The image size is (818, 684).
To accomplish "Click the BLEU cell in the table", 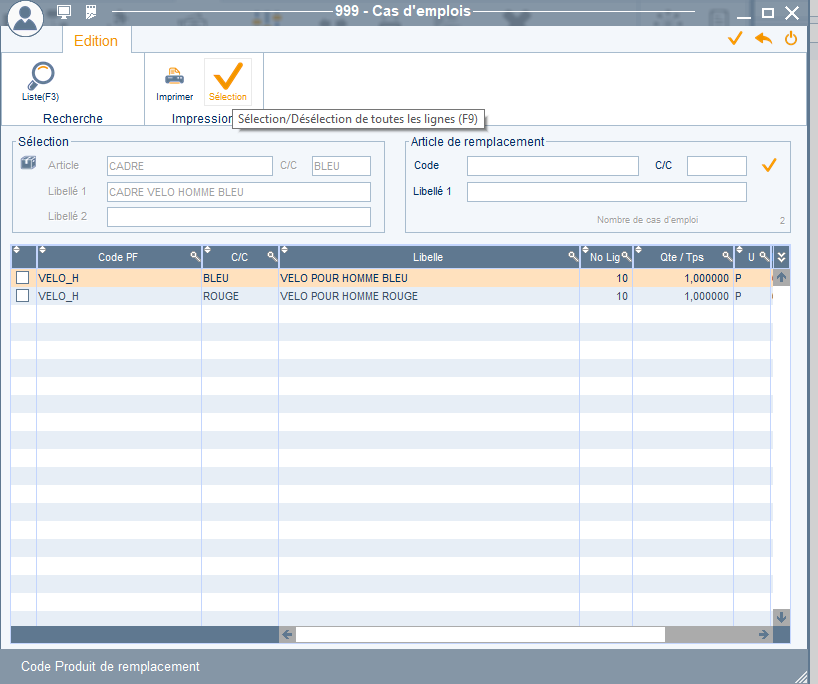I will coord(239,278).
